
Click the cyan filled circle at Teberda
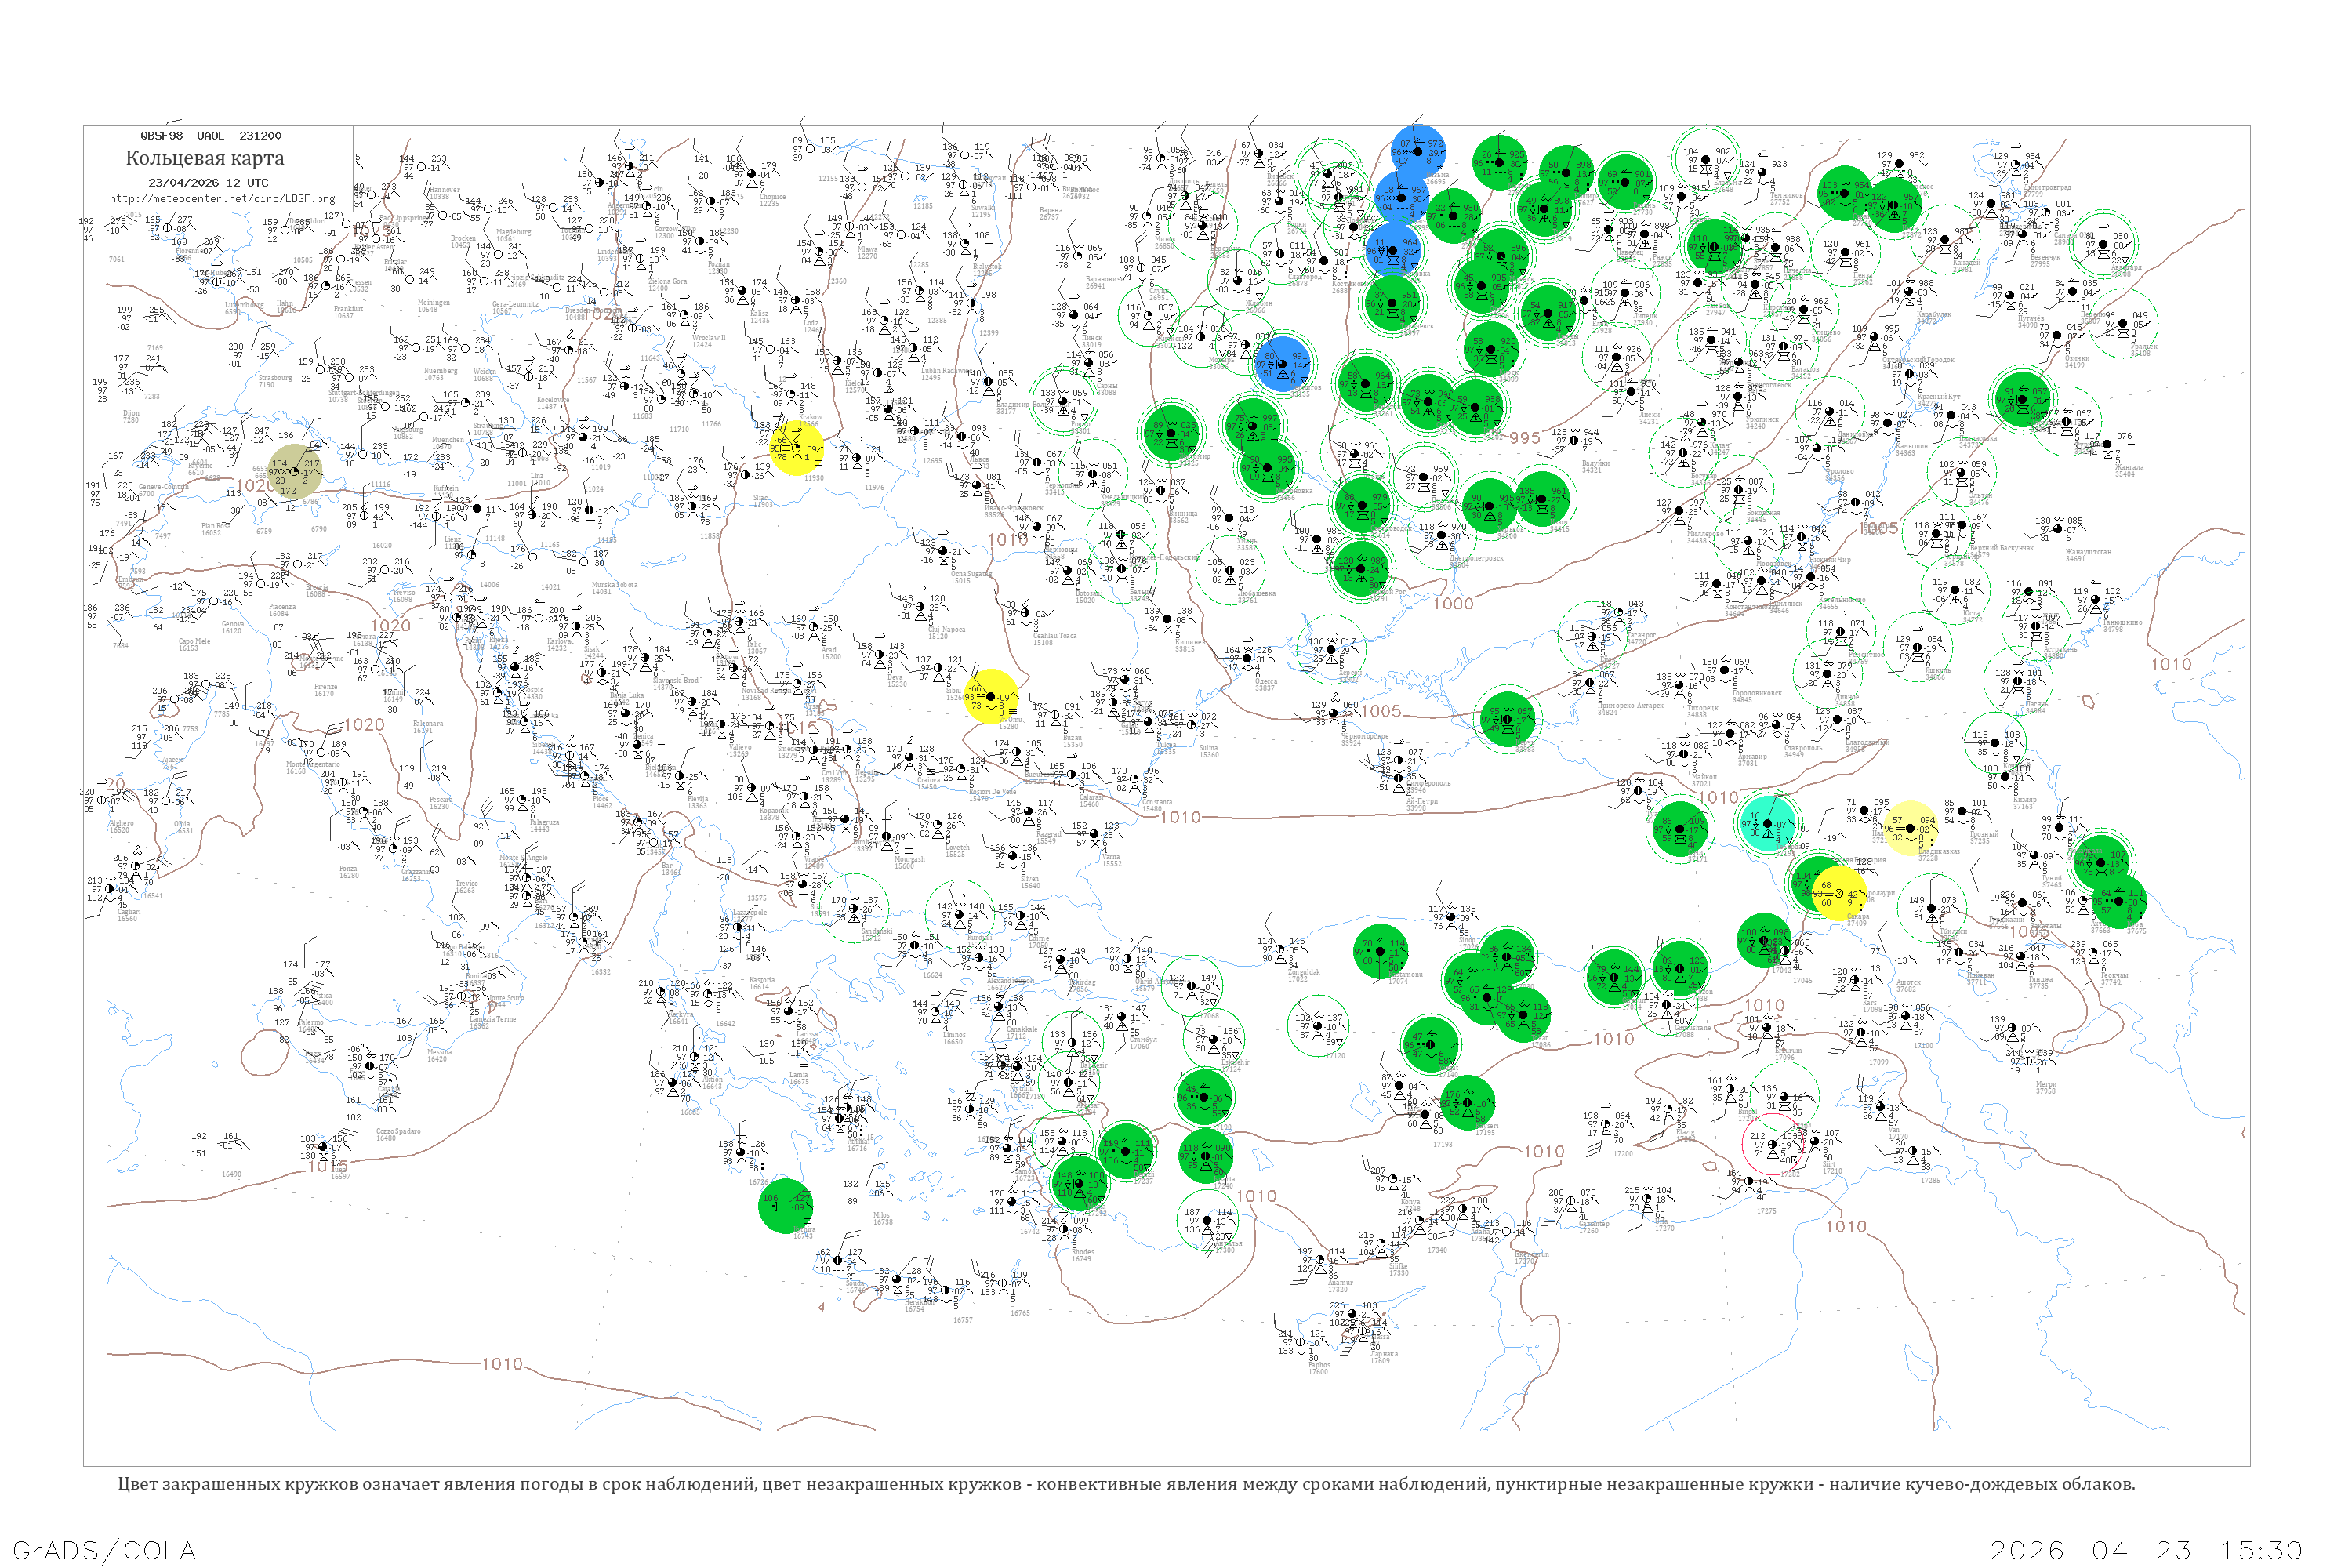pyautogui.click(x=1768, y=824)
